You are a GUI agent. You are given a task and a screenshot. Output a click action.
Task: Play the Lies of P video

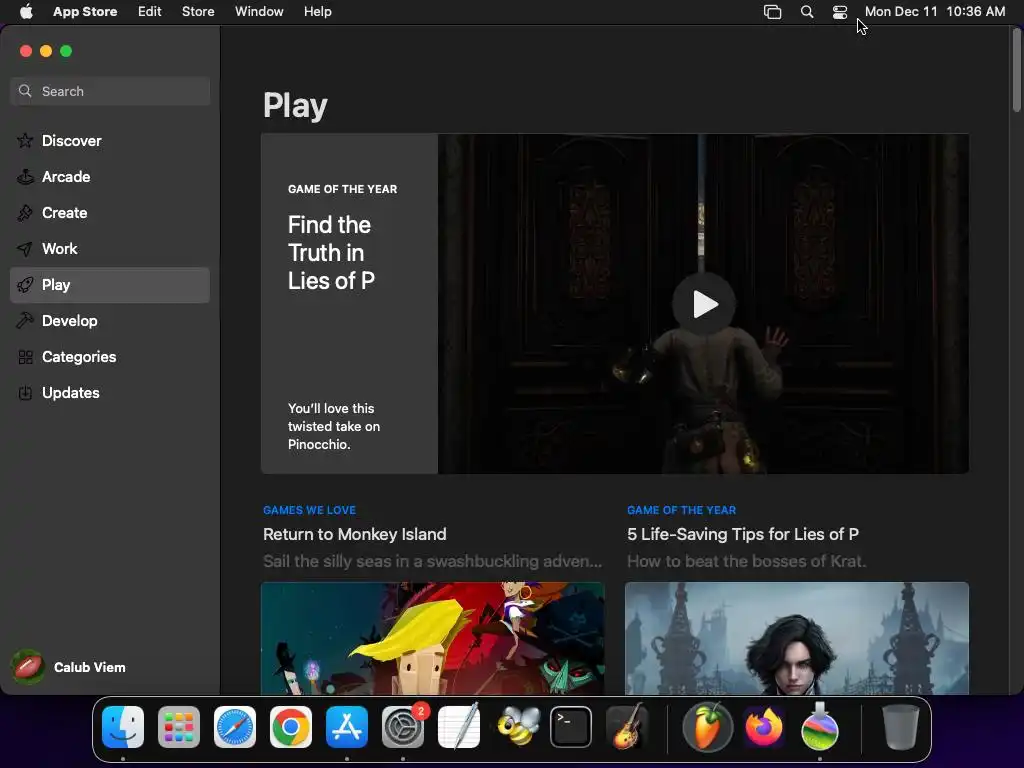(704, 304)
